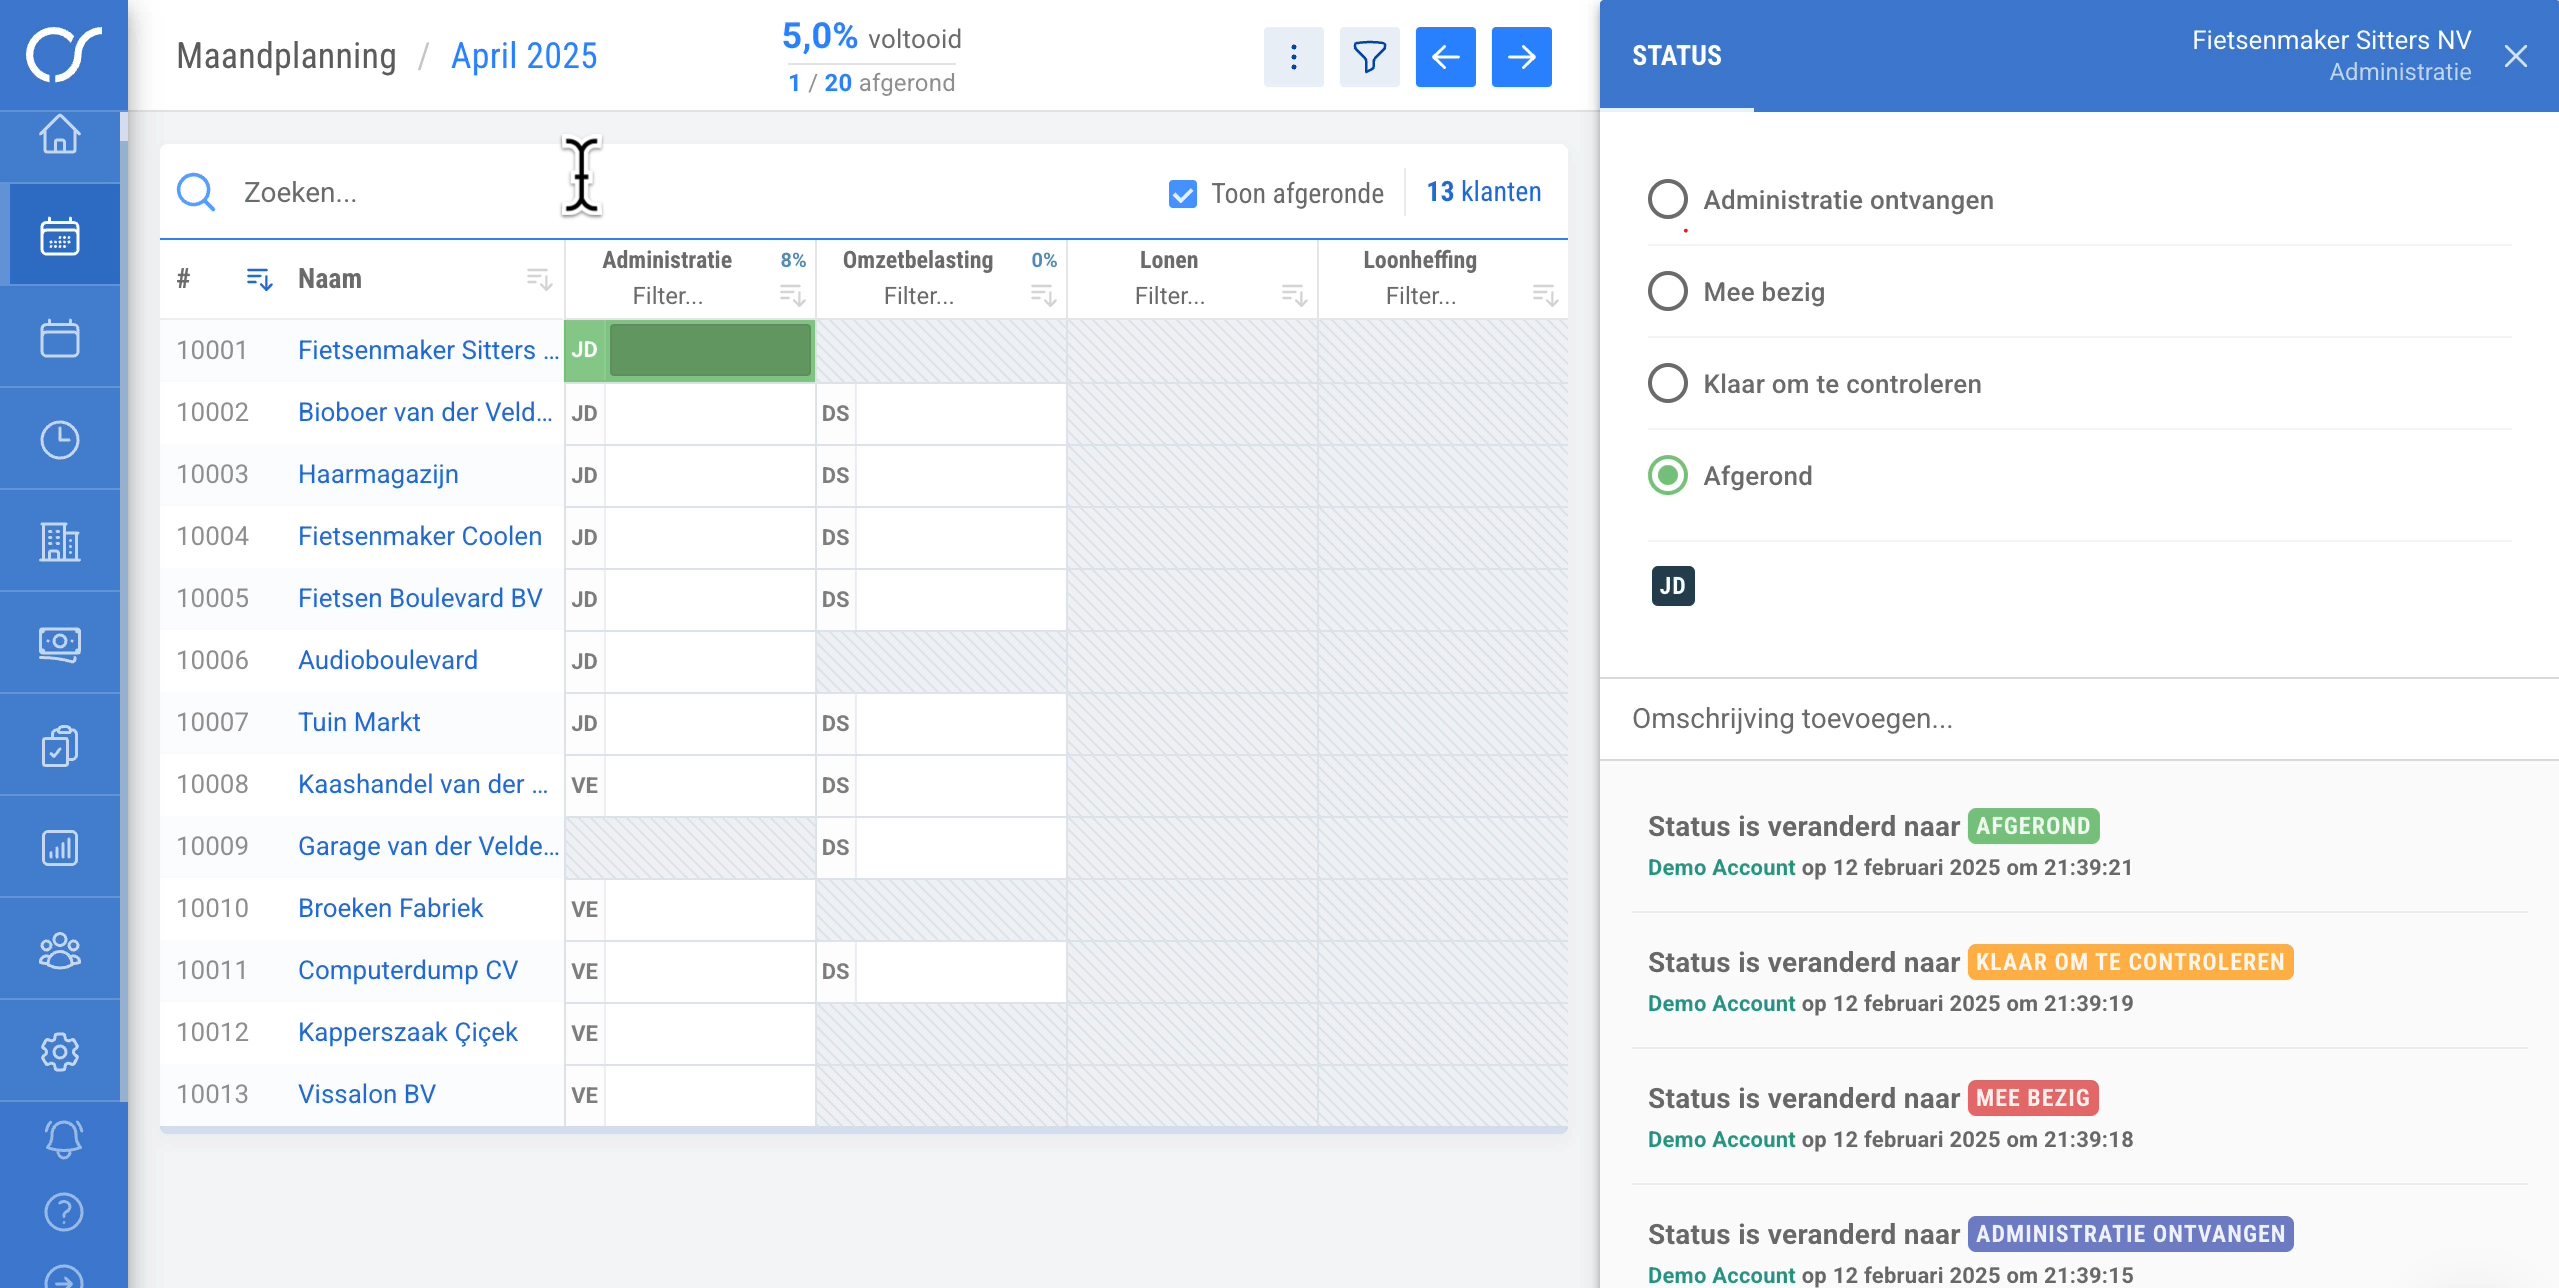Select the STATUS tab in panel
The height and width of the screenshot is (1288, 2559).
point(1677,56)
